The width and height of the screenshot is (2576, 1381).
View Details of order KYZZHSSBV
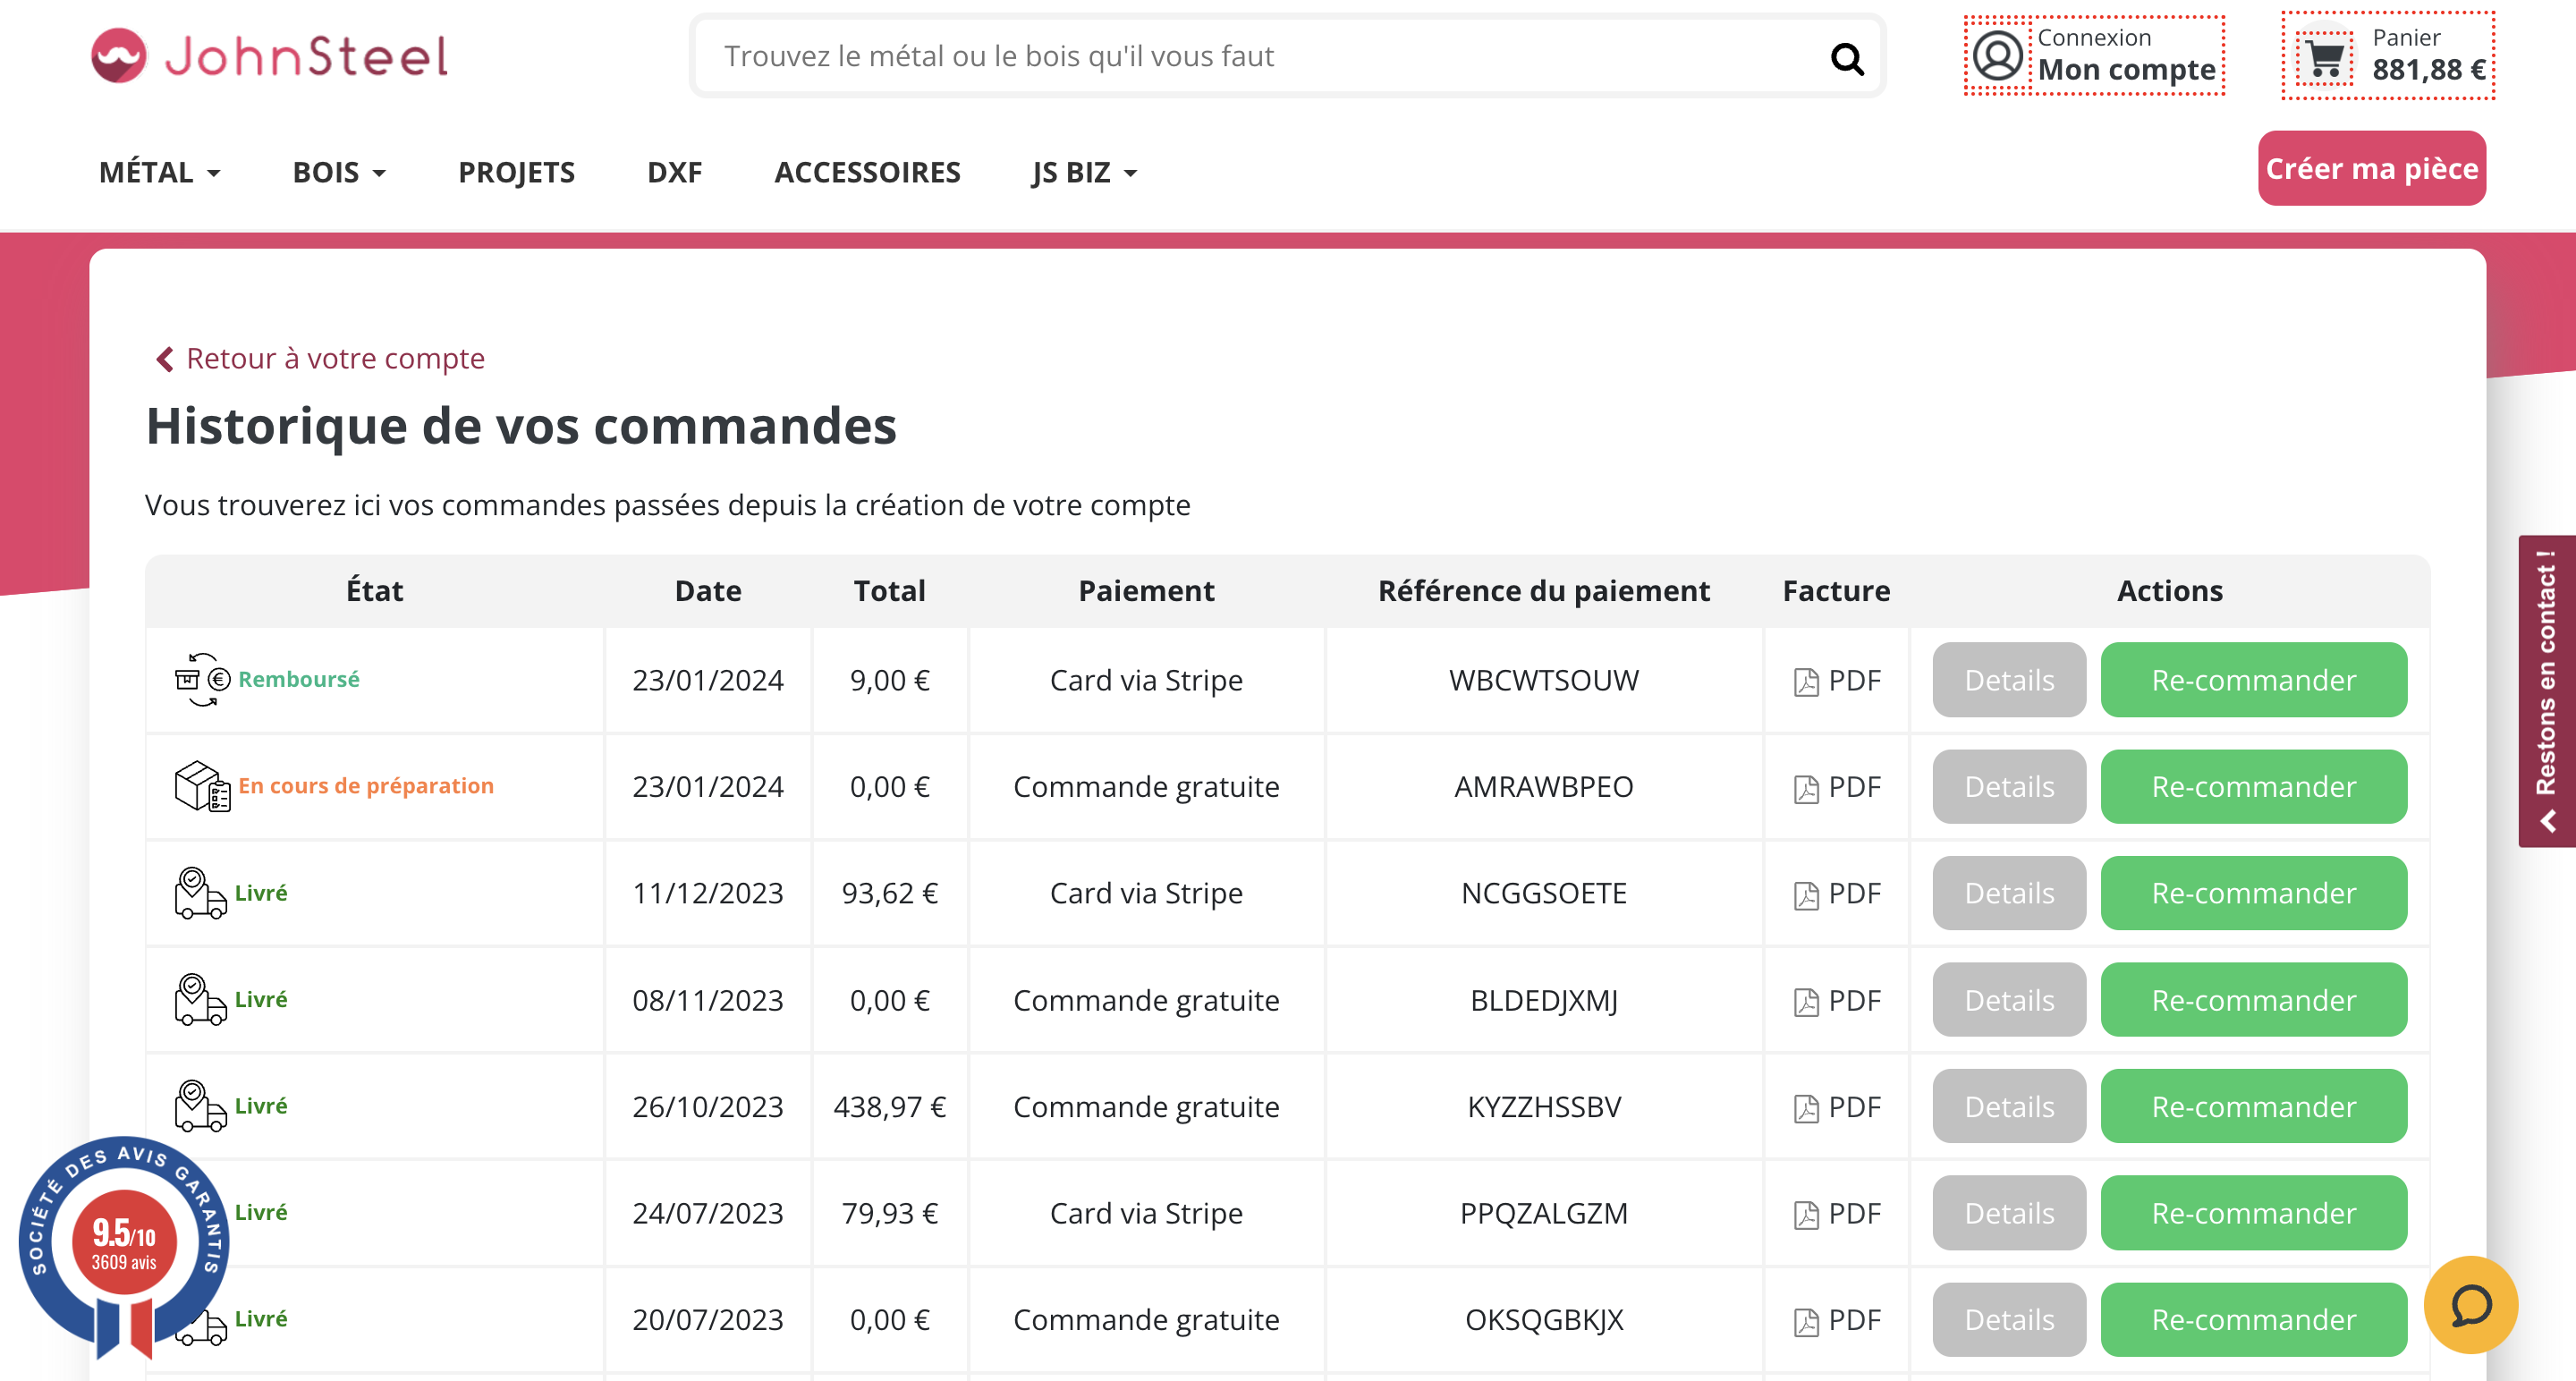[2008, 1107]
